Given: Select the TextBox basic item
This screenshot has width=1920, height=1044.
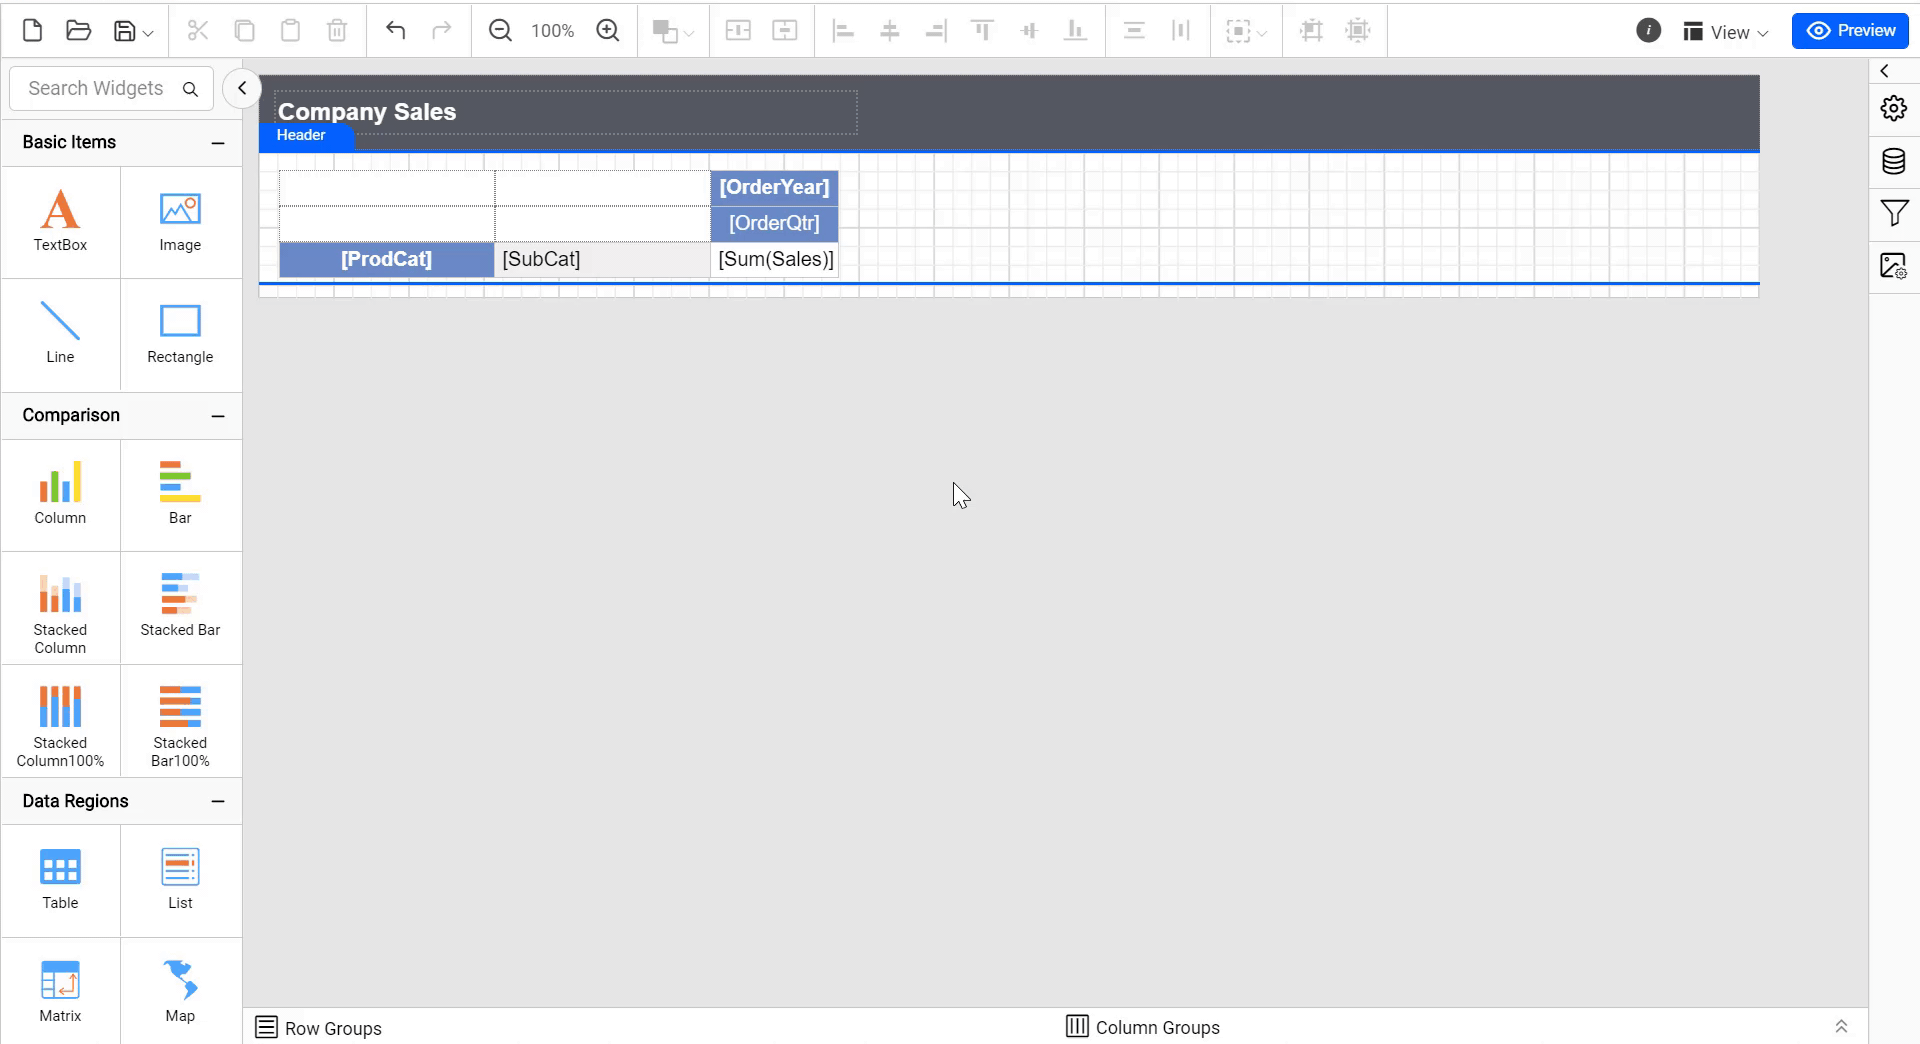Looking at the screenshot, I should (60, 221).
